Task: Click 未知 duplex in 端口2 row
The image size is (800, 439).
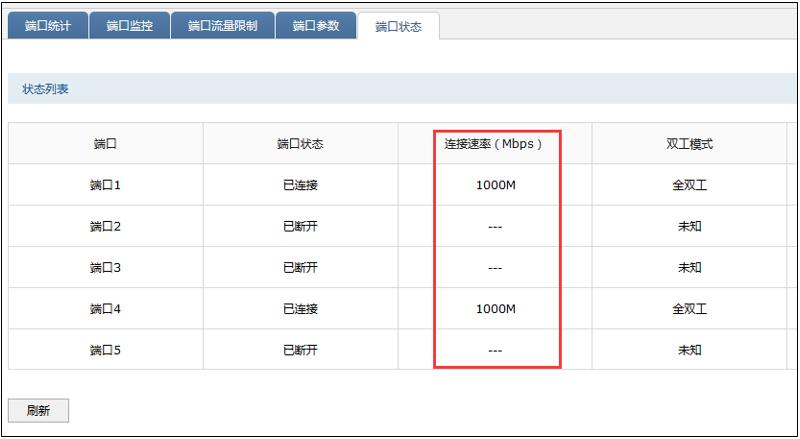Action: [689, 226]
